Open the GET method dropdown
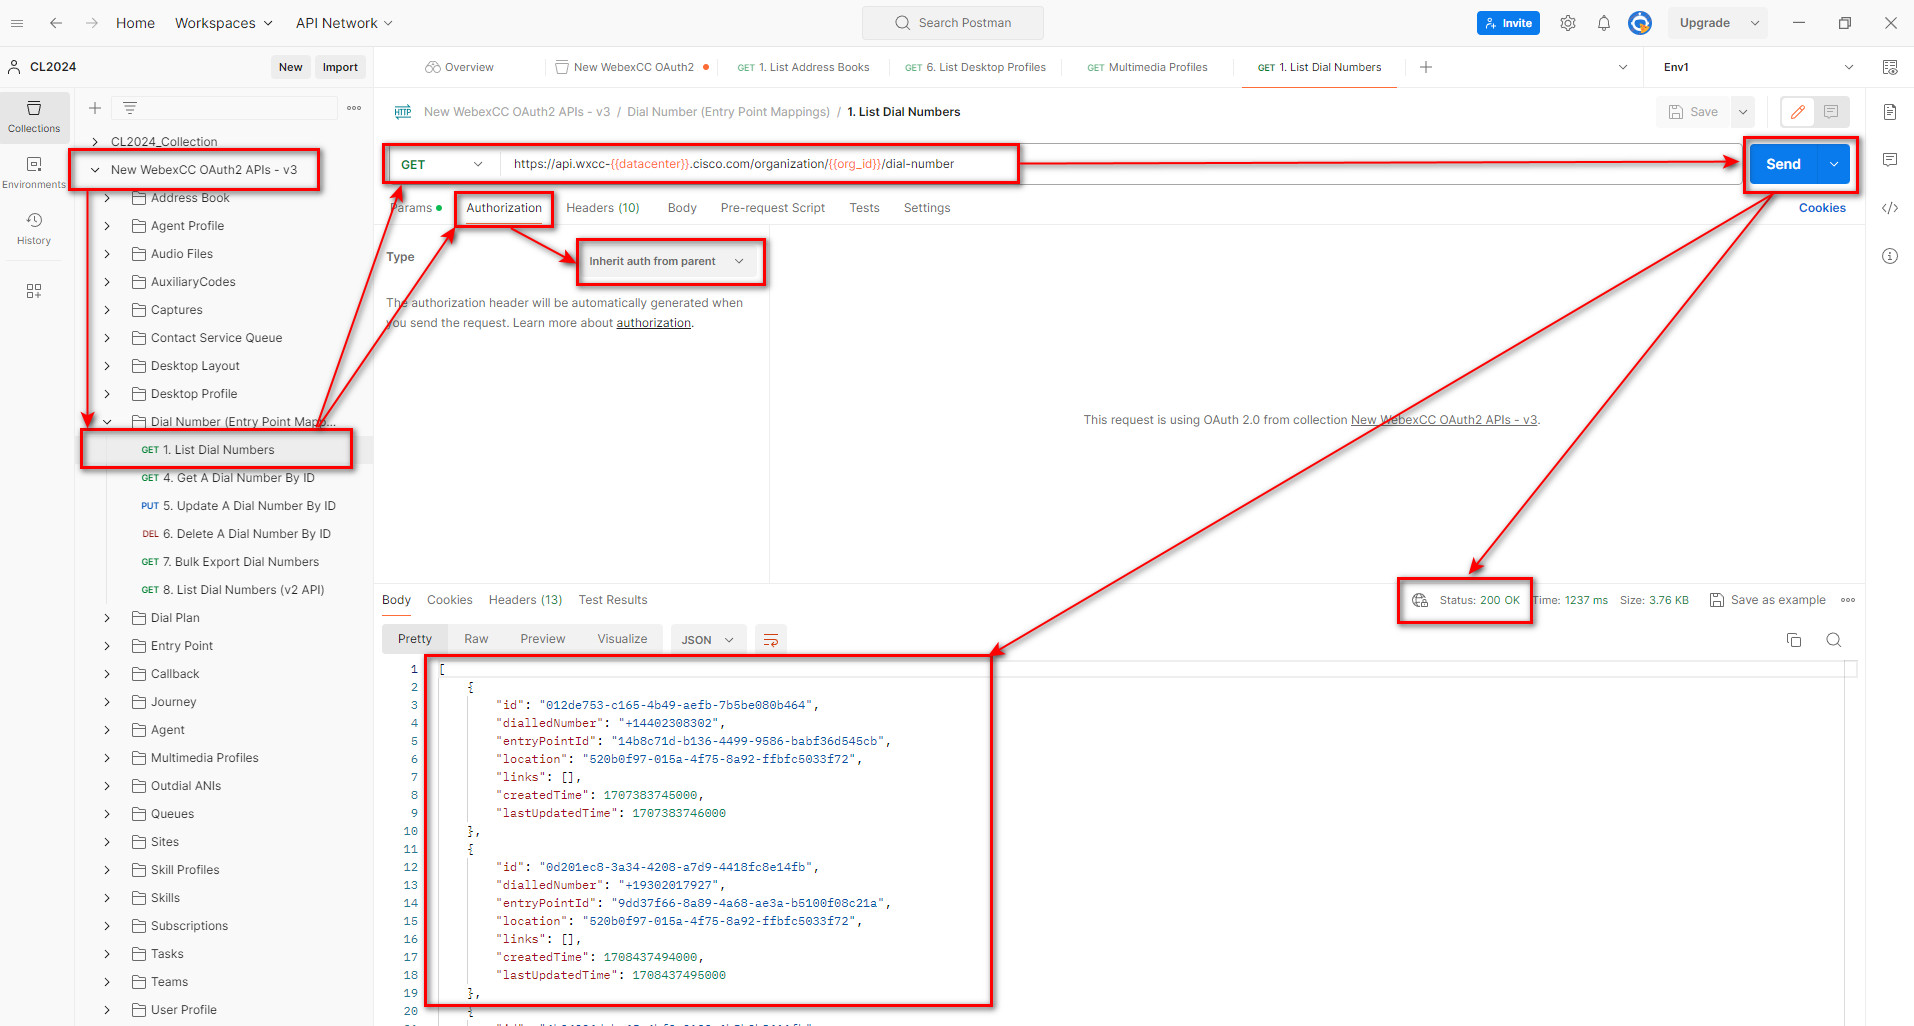The height and width of the screenshot is (1026, 1914). (442, 164)
